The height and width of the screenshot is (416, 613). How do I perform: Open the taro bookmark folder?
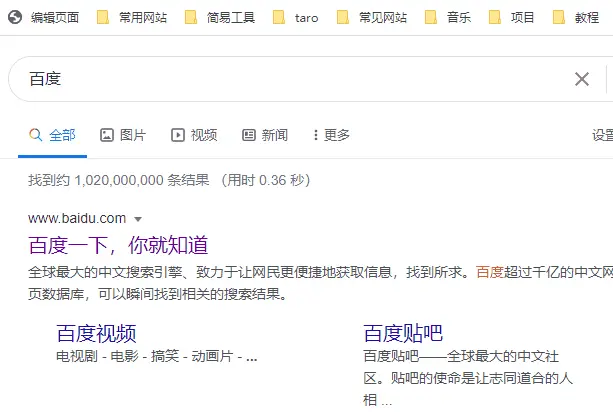(x=296, y=17)
